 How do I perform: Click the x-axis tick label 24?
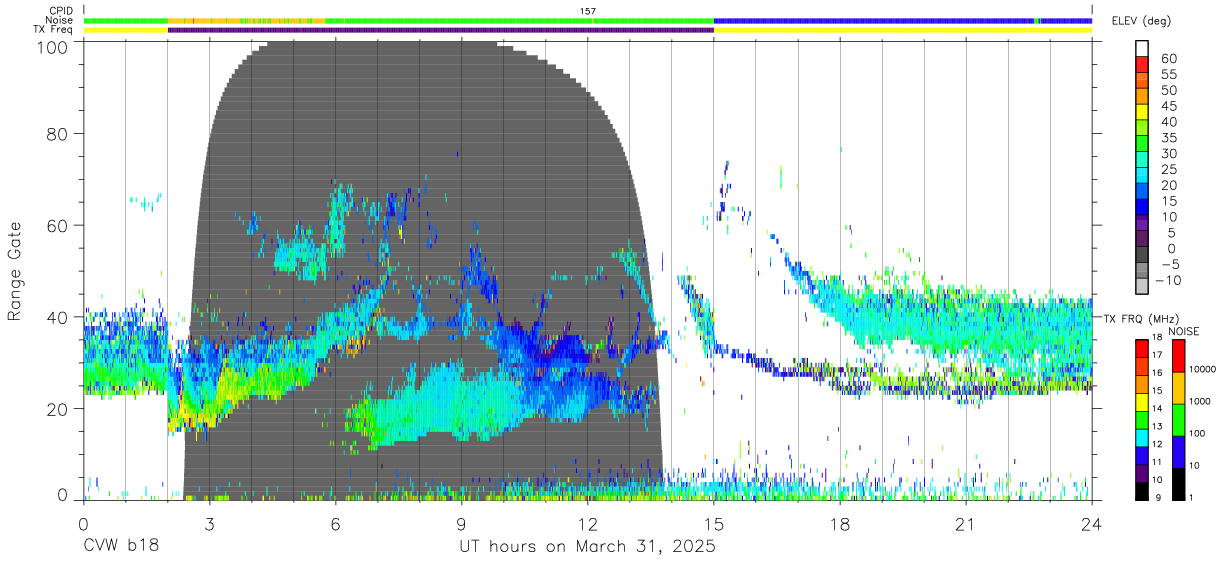(1092, 524)
